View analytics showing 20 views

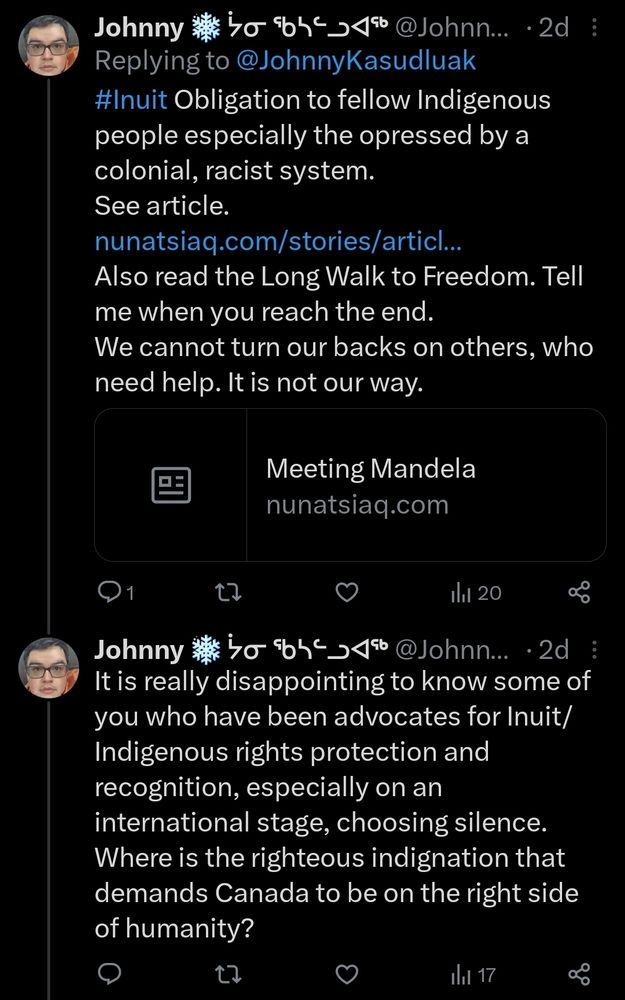(x=476, y=593)
